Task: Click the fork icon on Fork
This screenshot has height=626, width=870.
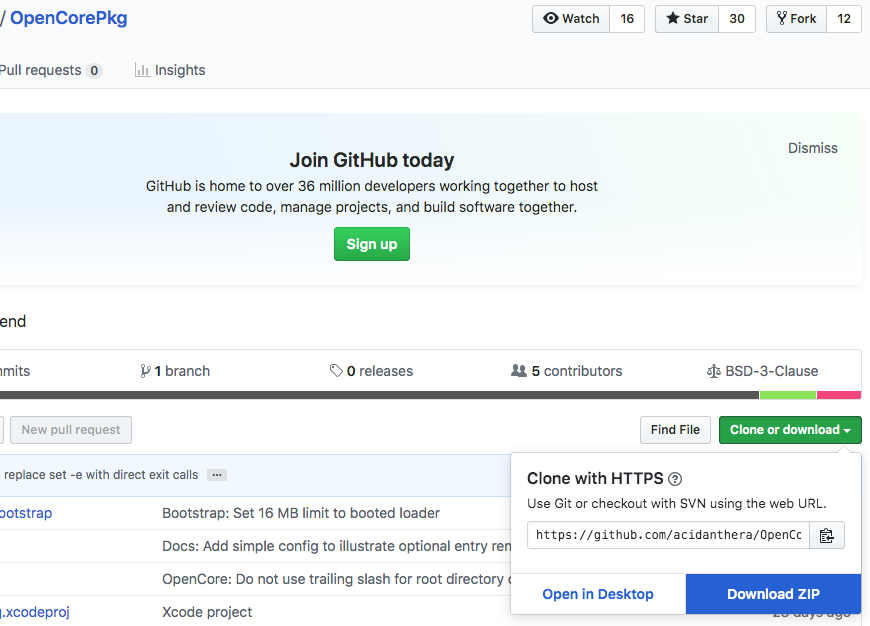Action: coord(782,18)
